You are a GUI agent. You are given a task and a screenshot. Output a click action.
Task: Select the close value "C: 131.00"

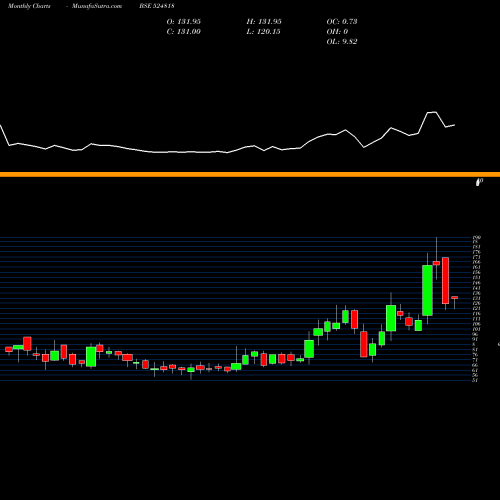(x=184, y=32)
